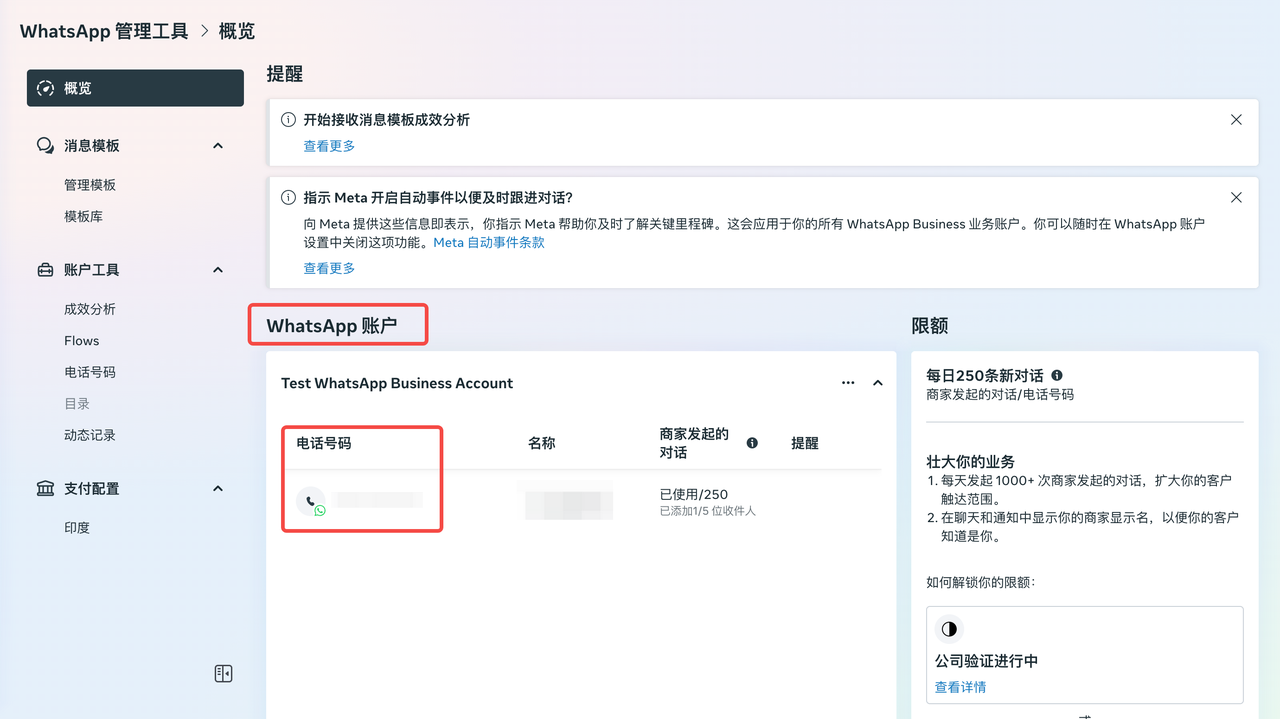Screen dimensions: 1280x719
Task: Open Flows in the account tools
Action: (x=82, y=341)
